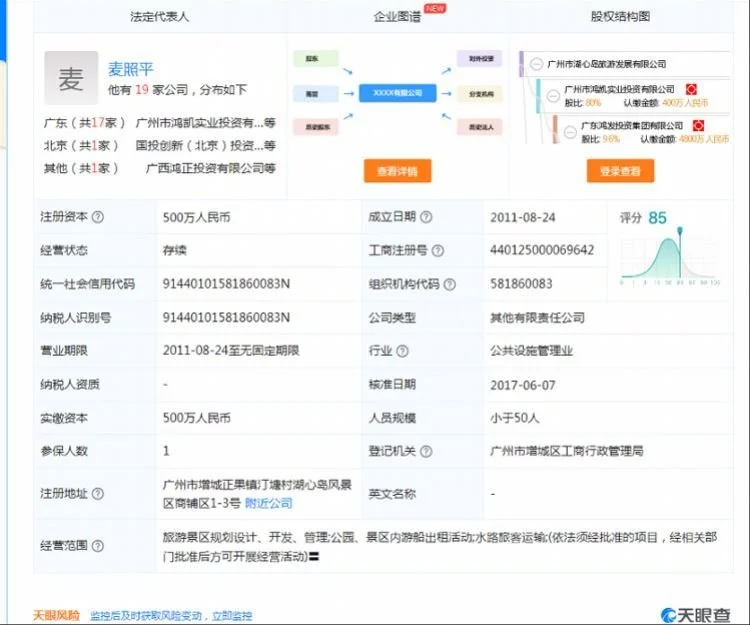750x625 pixels.
Task: Open the 法定代表人 tab
Action: tap(159, 17)
